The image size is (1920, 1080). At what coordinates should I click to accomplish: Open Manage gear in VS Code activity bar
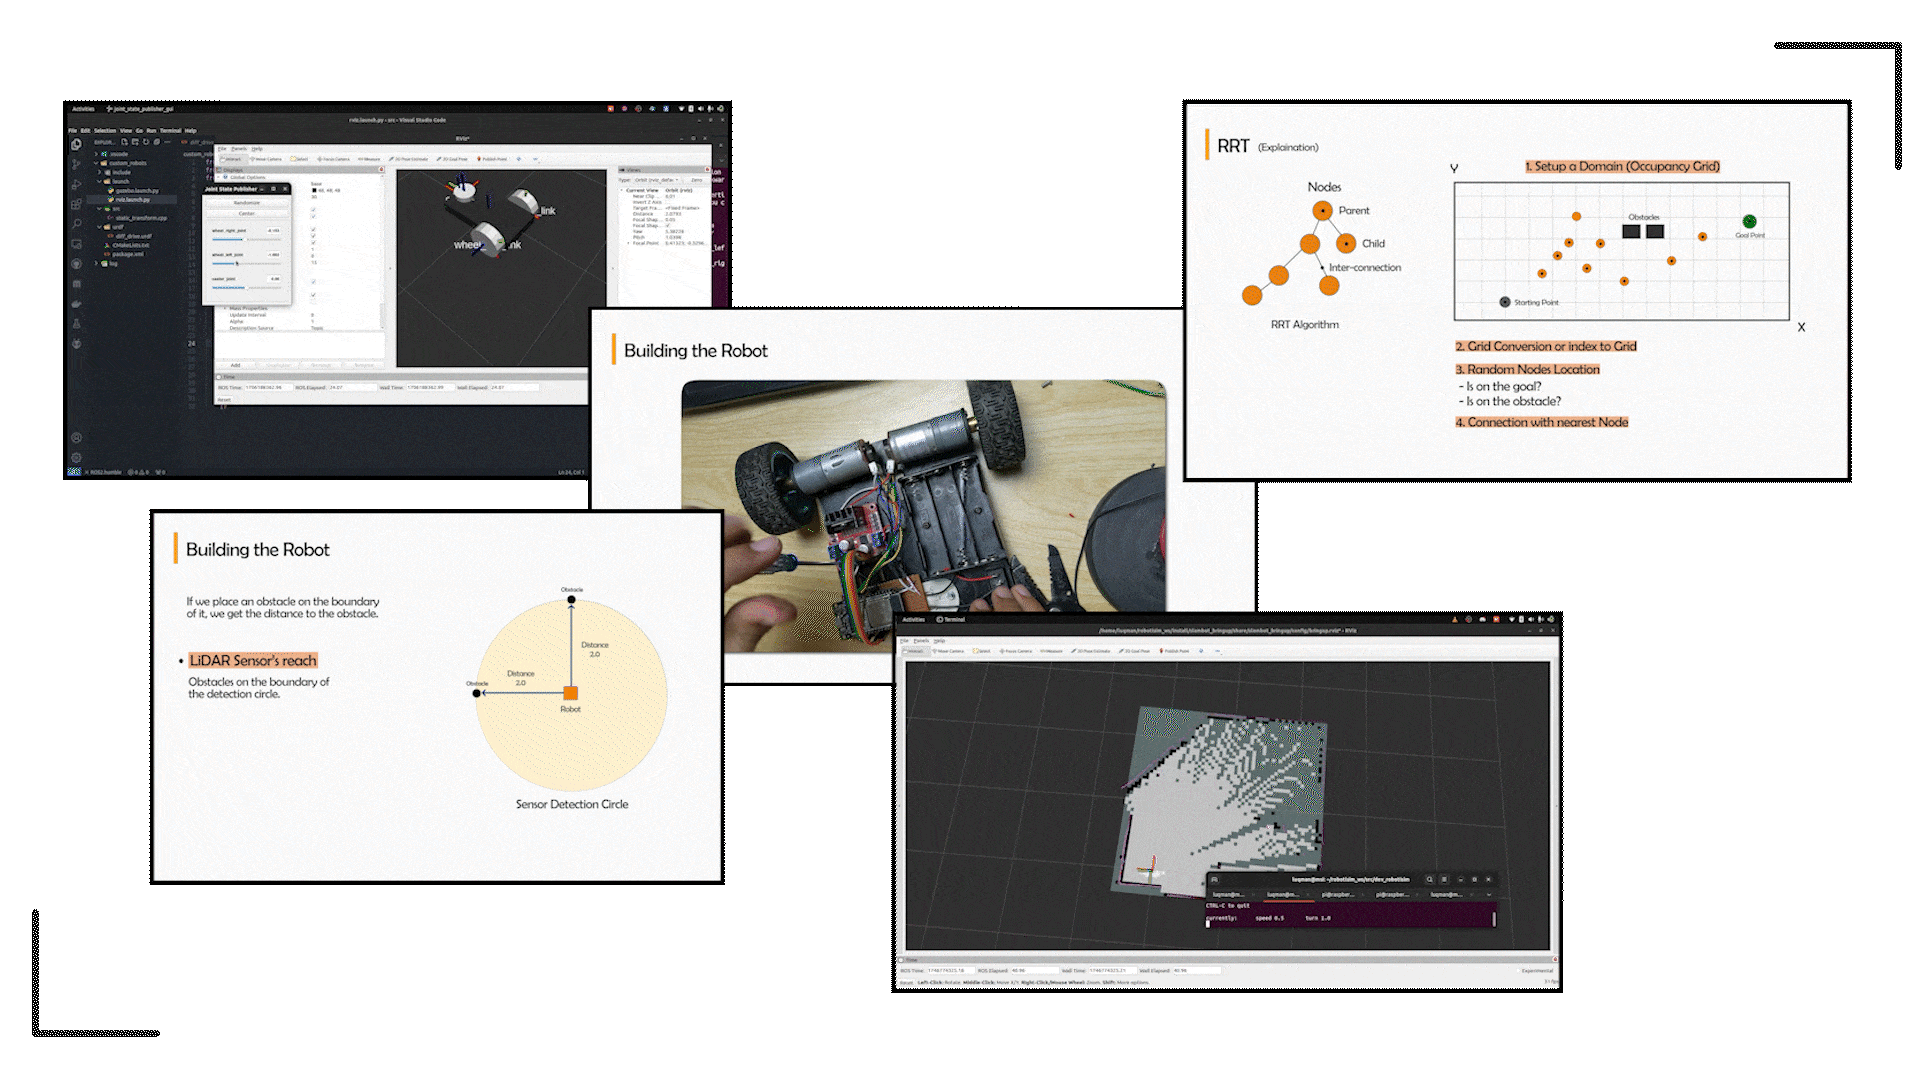click(76, 457)
